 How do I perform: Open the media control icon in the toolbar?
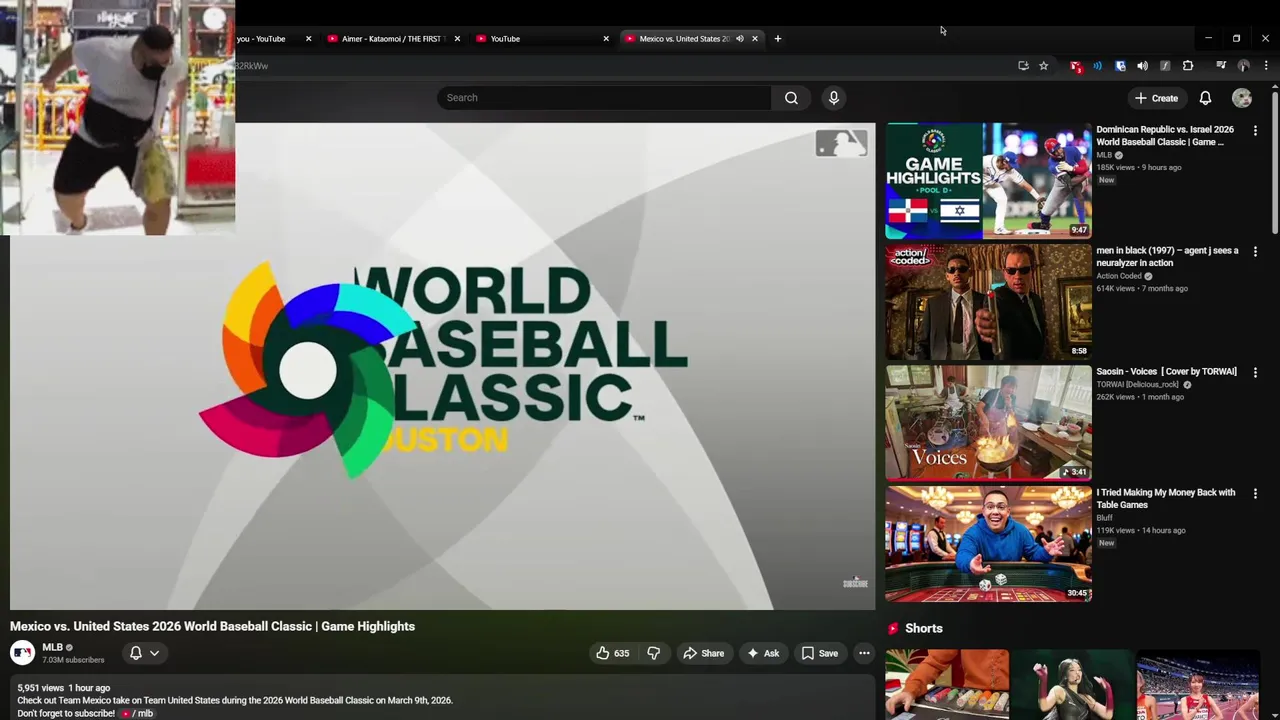click(x=1221, y=66)
